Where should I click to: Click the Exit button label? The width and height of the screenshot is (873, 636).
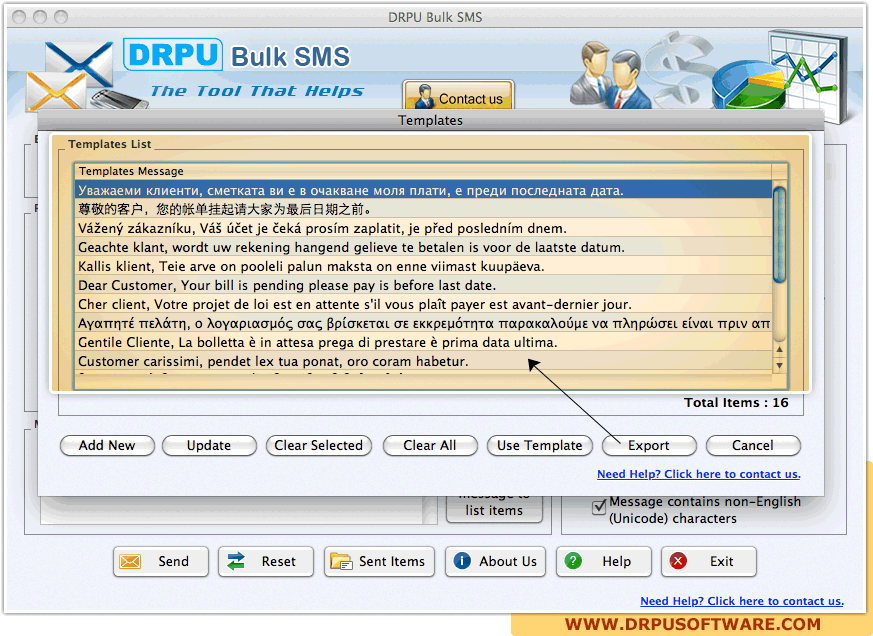(x=722, y=561)
